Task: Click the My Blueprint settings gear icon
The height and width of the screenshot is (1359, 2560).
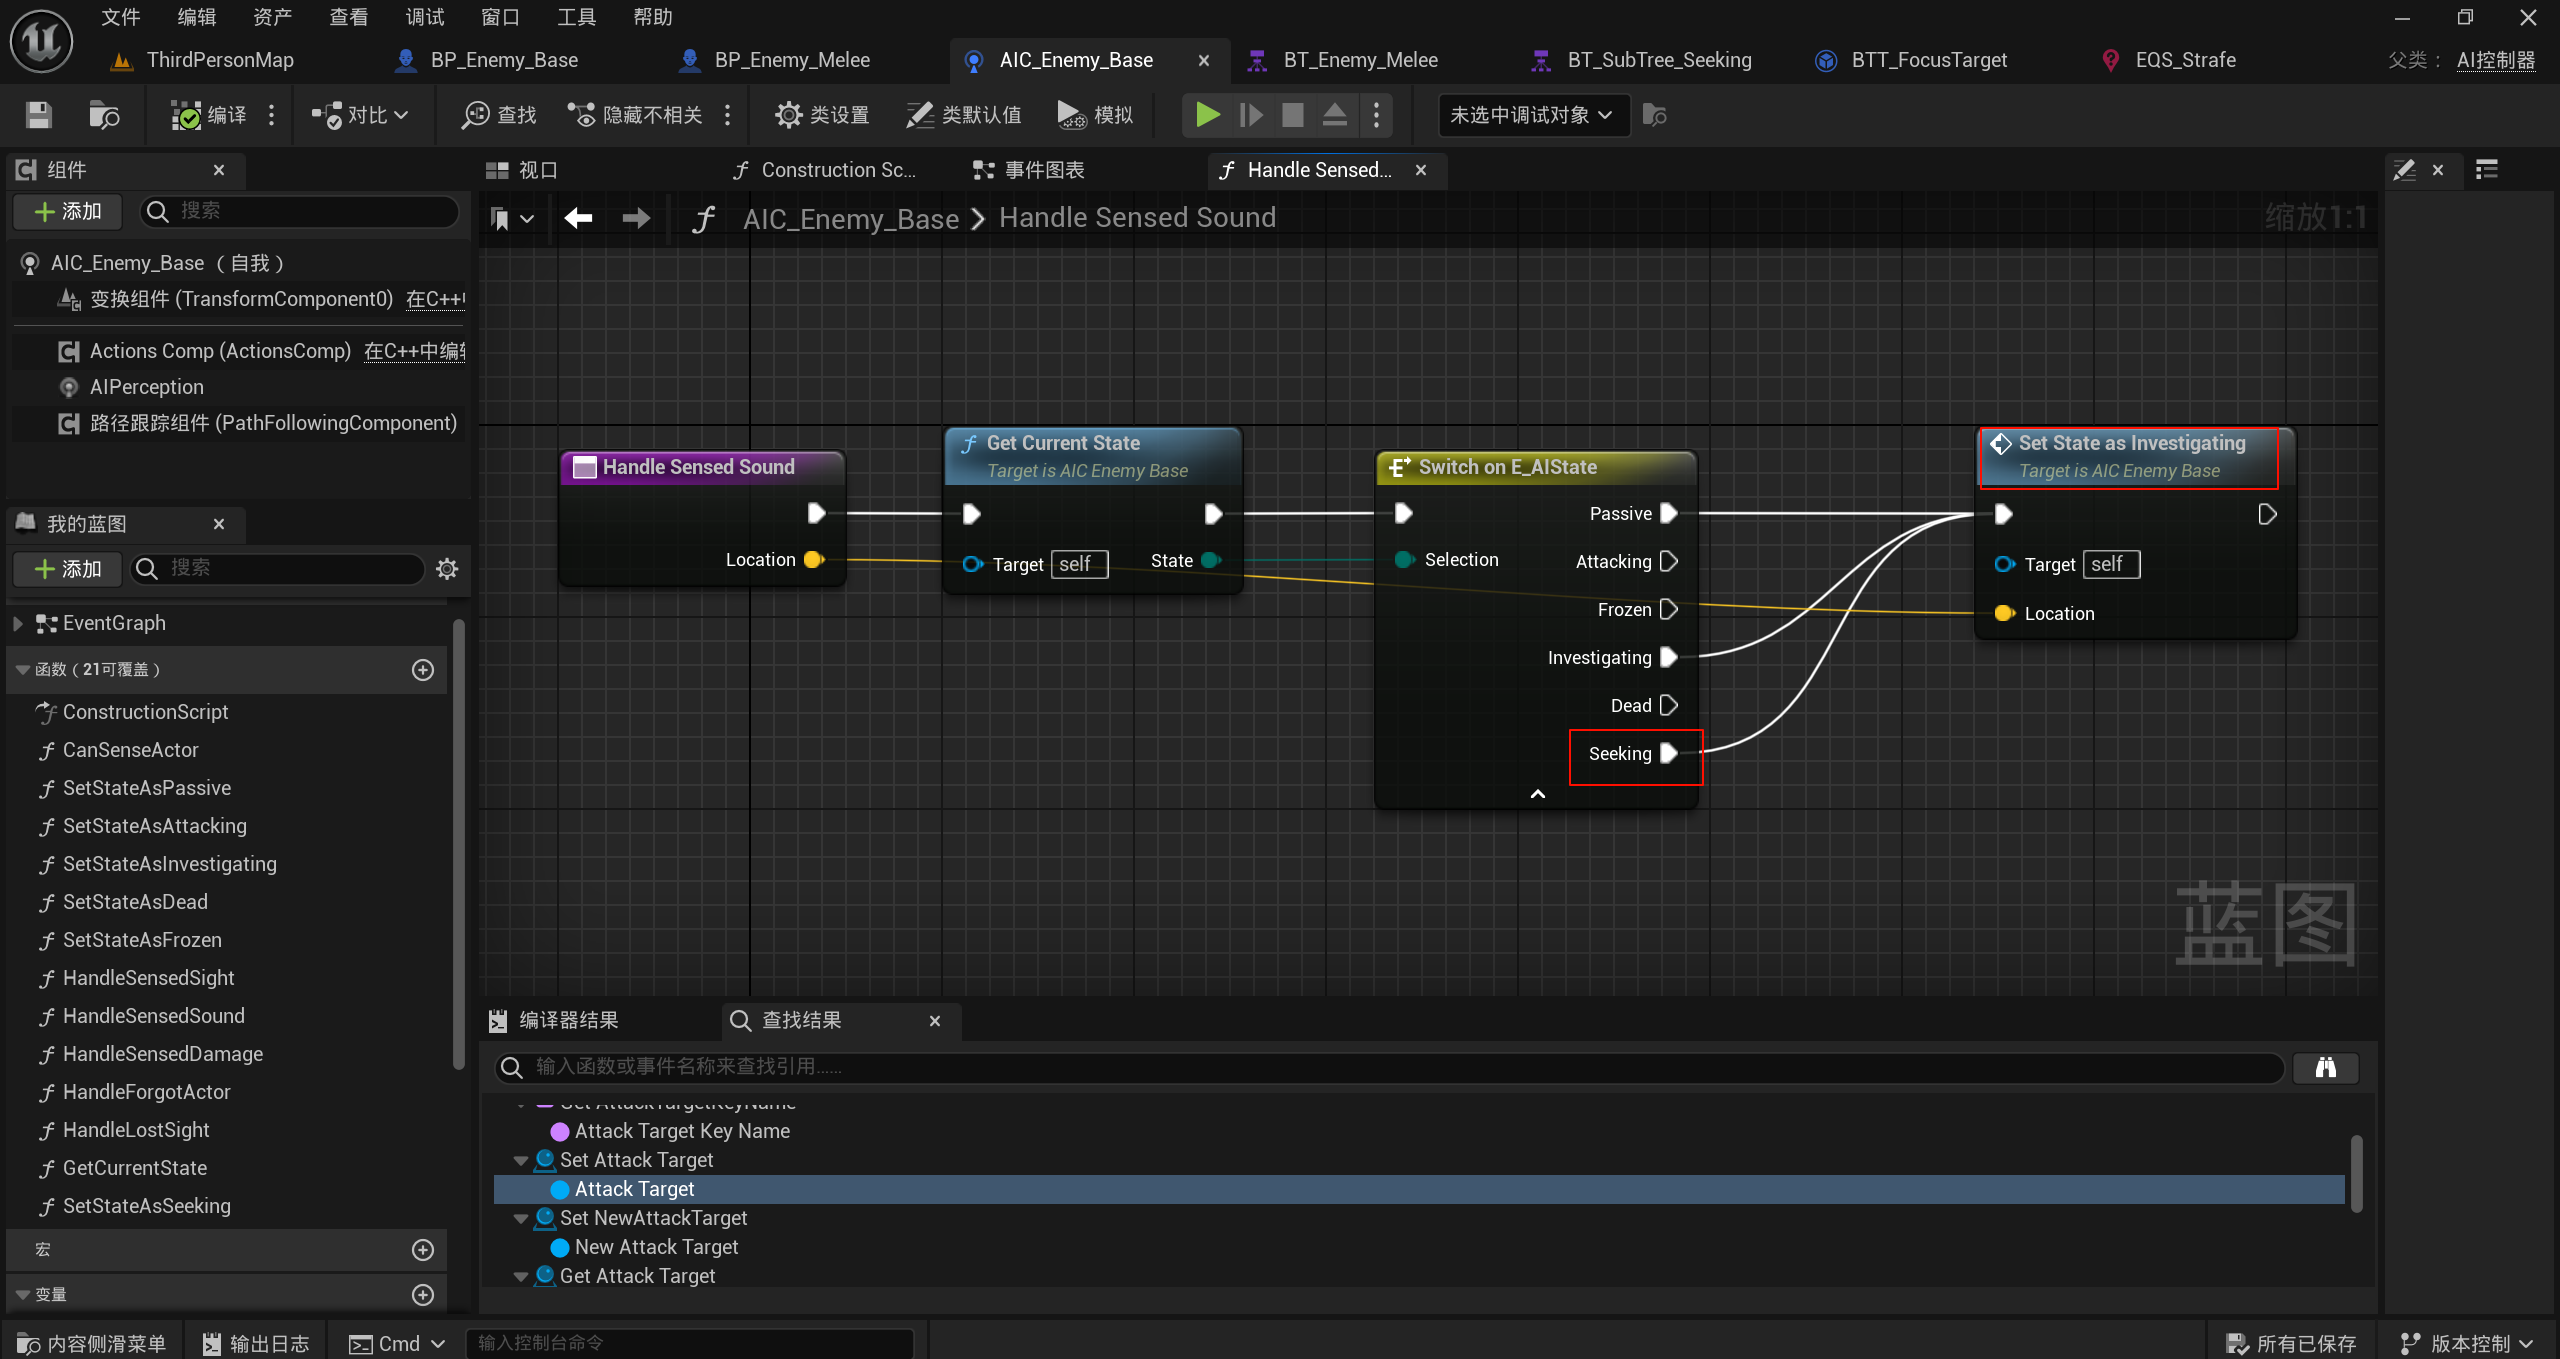Action: 447,568
